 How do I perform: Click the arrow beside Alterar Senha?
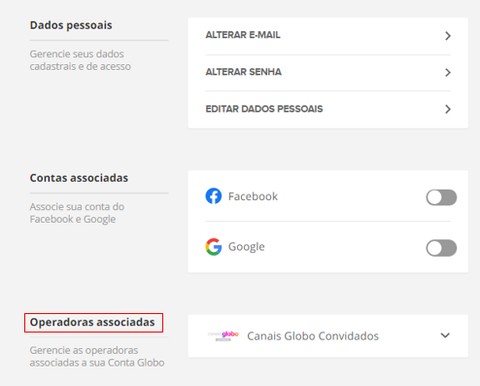448,72
